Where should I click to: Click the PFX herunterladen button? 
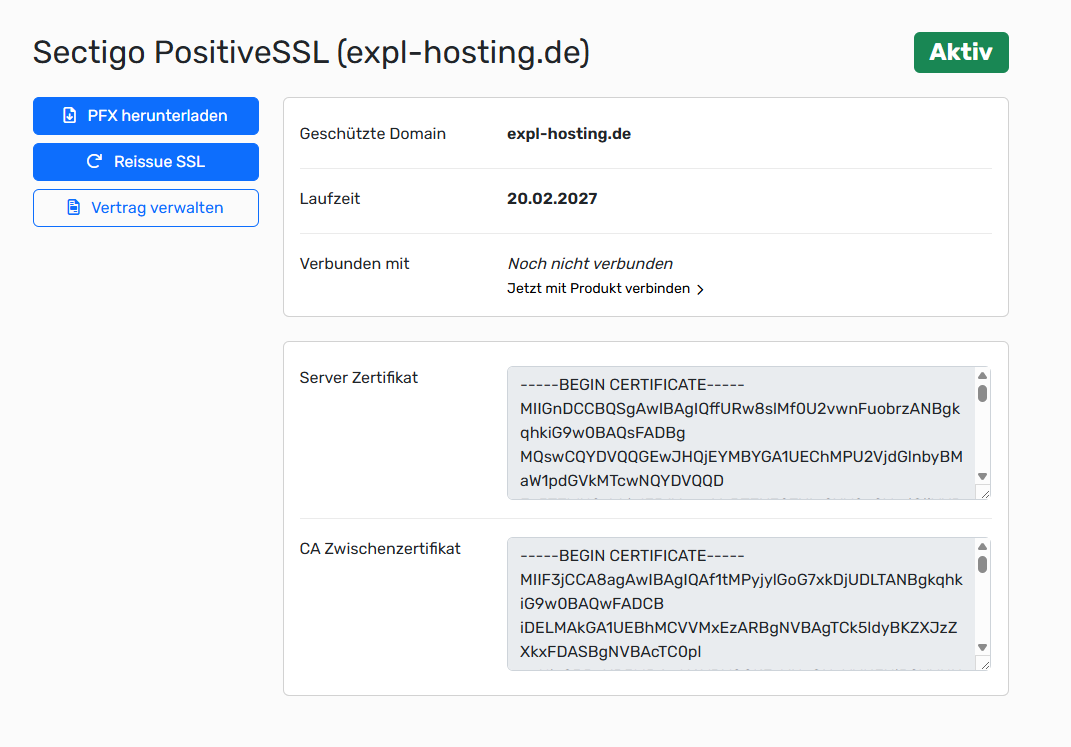(145, 116)
